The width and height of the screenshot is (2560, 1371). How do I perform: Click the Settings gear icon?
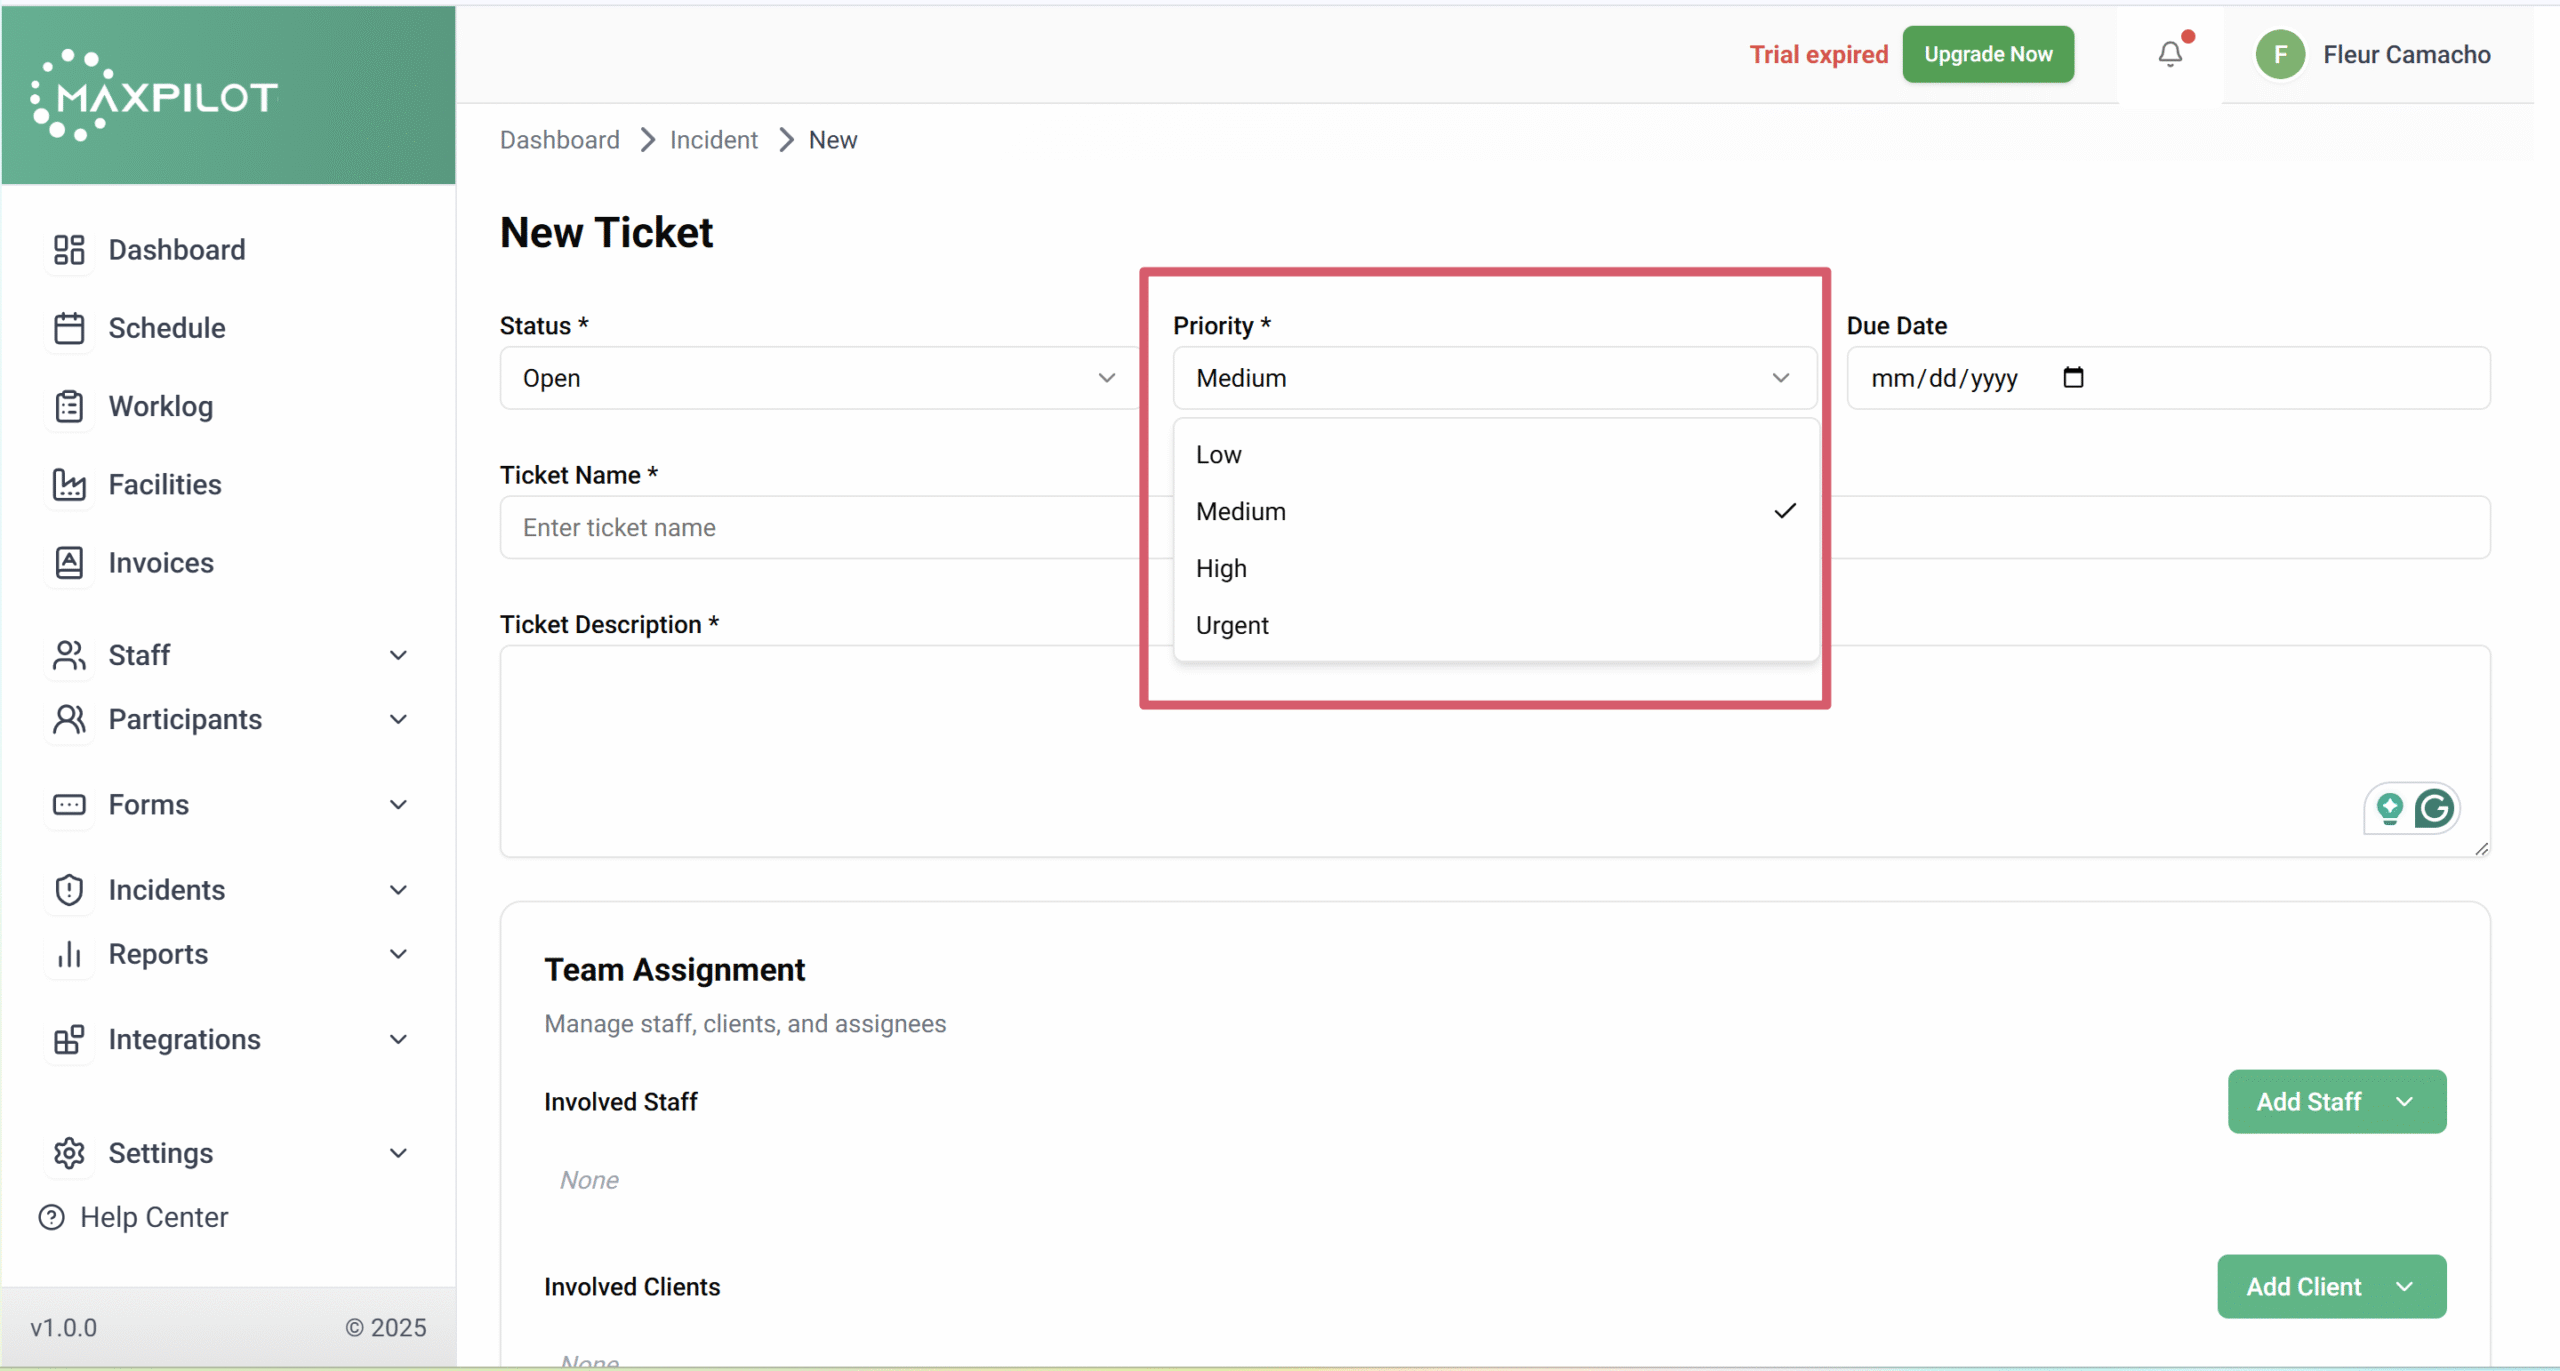tap(69, 1153)
